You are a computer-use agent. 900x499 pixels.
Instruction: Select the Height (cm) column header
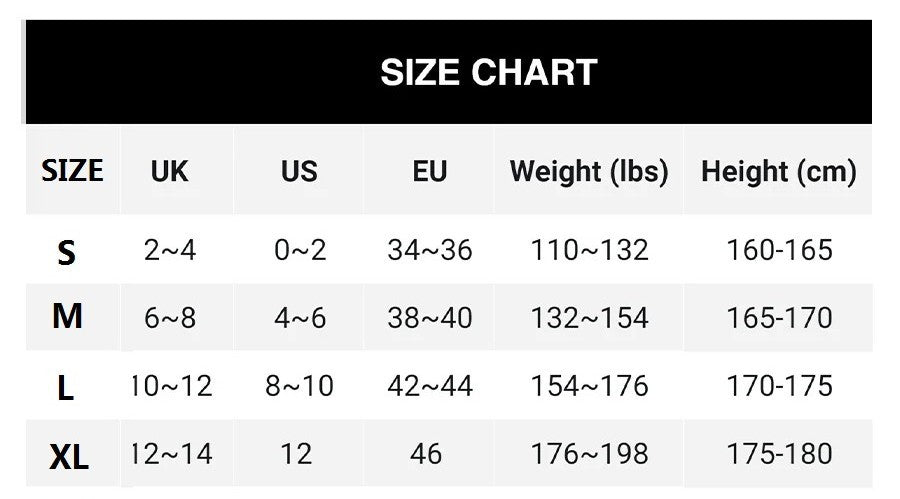click(x=778, y=171)
